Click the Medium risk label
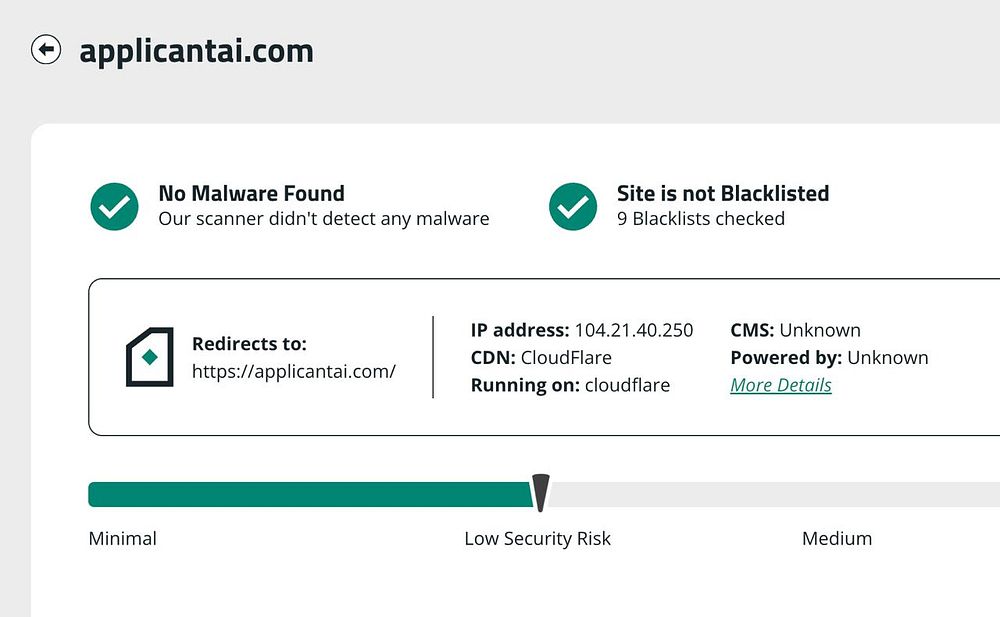Screen dimensions: 1000x617 [x=837, y=538]
